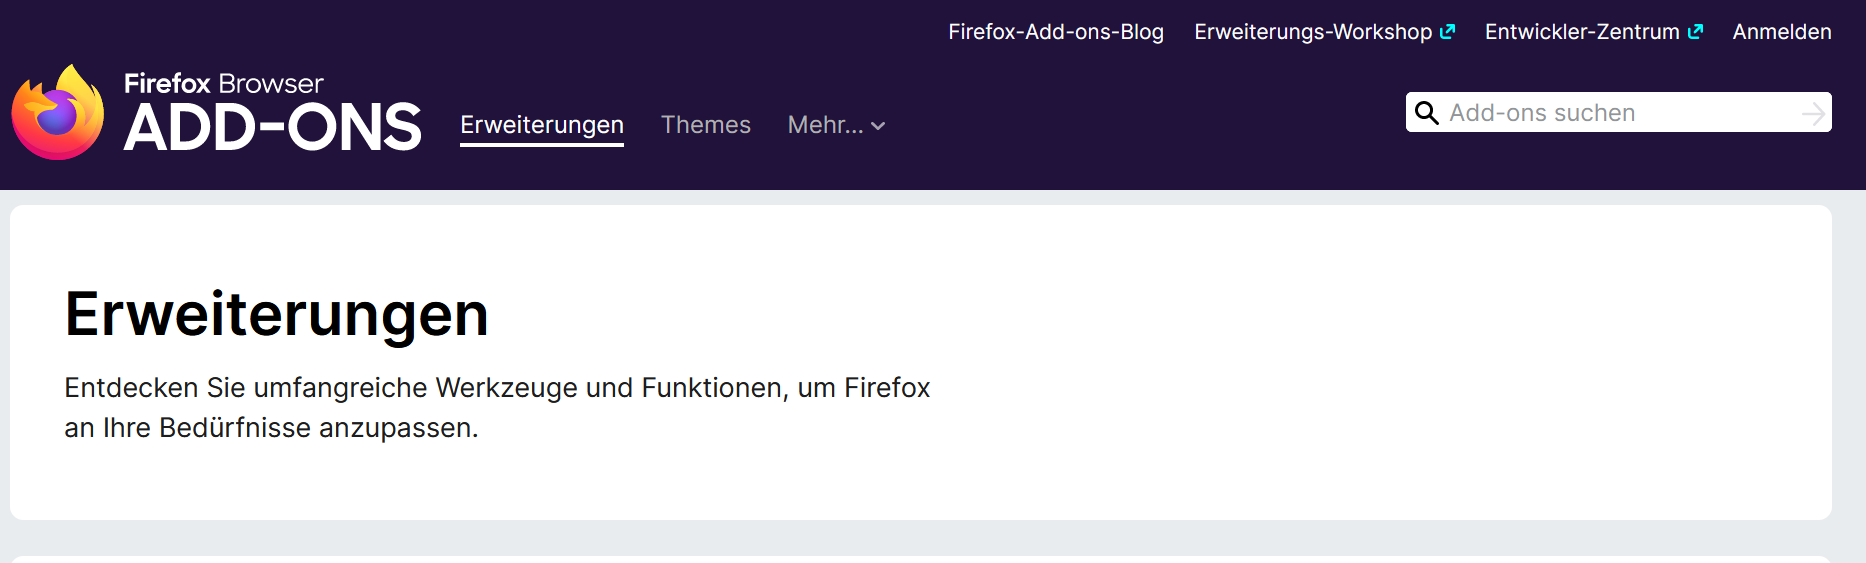Click the Entdecken Sie description paragraph
The height and width of the screenshot is (563, 1866).
click(x=497, y=407)
